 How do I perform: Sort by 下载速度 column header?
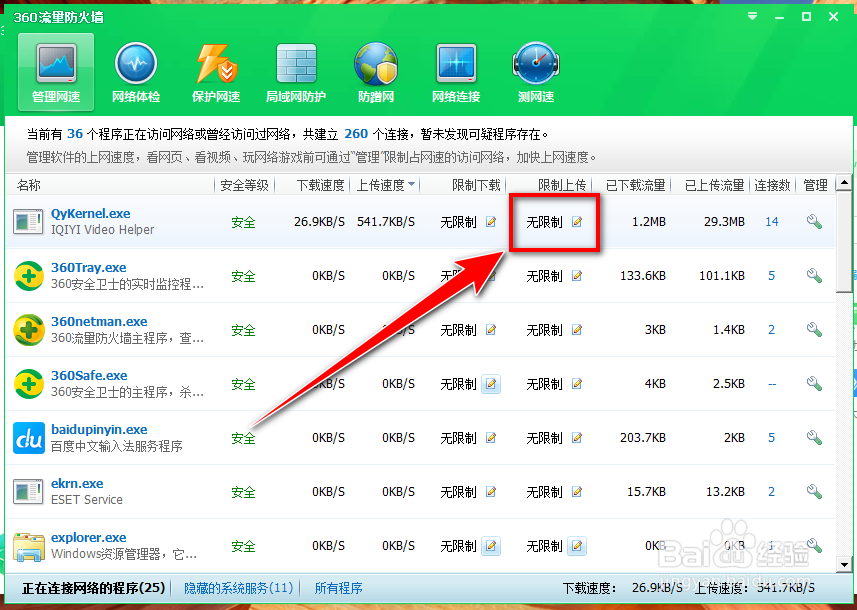pos(320,185)
